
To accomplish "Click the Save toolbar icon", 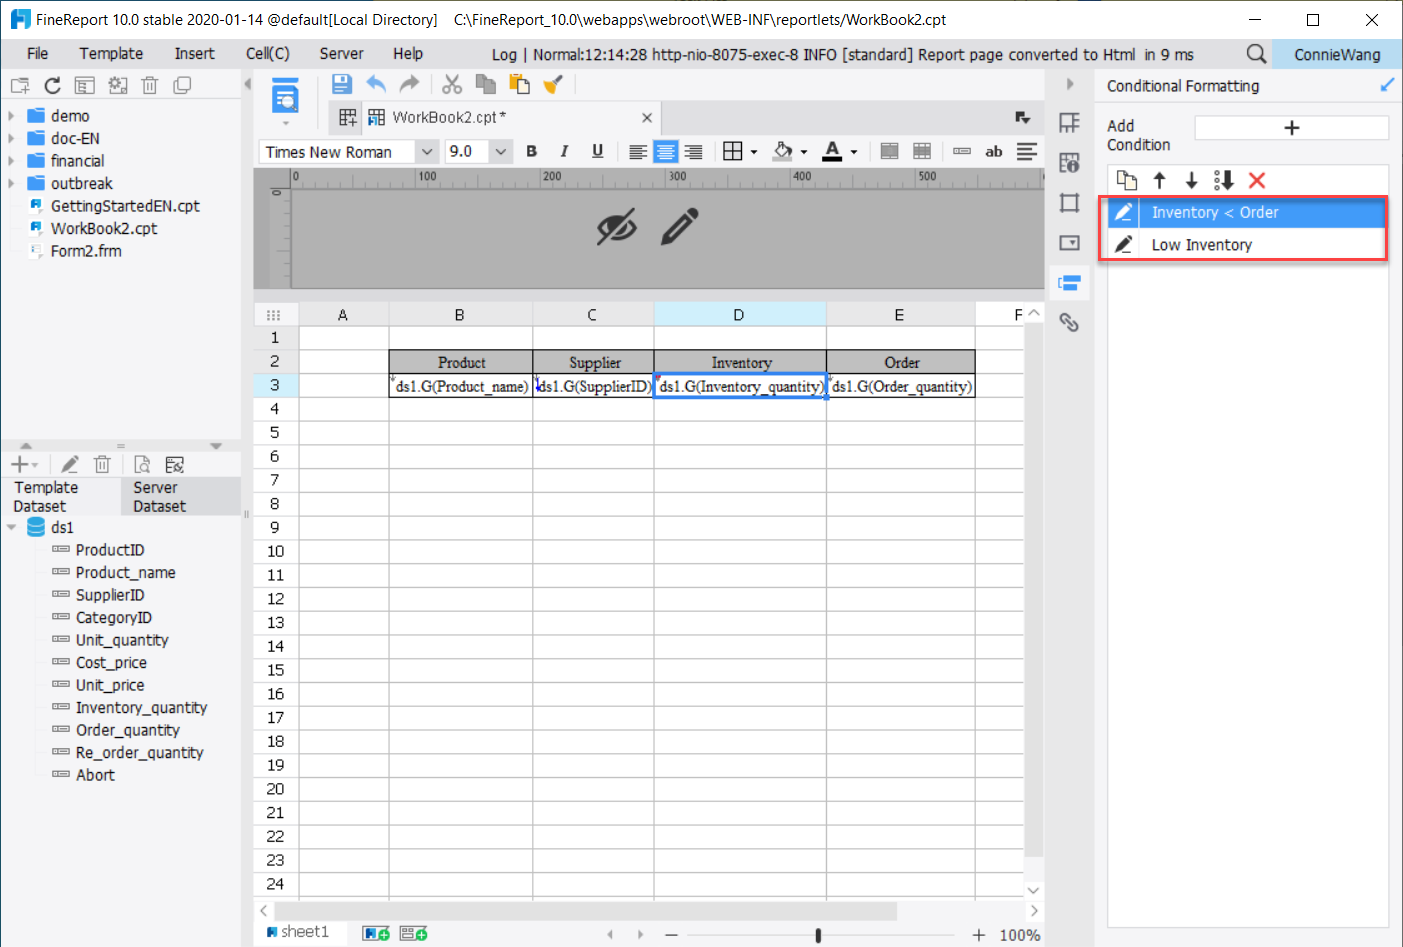I will [x=341, y=84].
